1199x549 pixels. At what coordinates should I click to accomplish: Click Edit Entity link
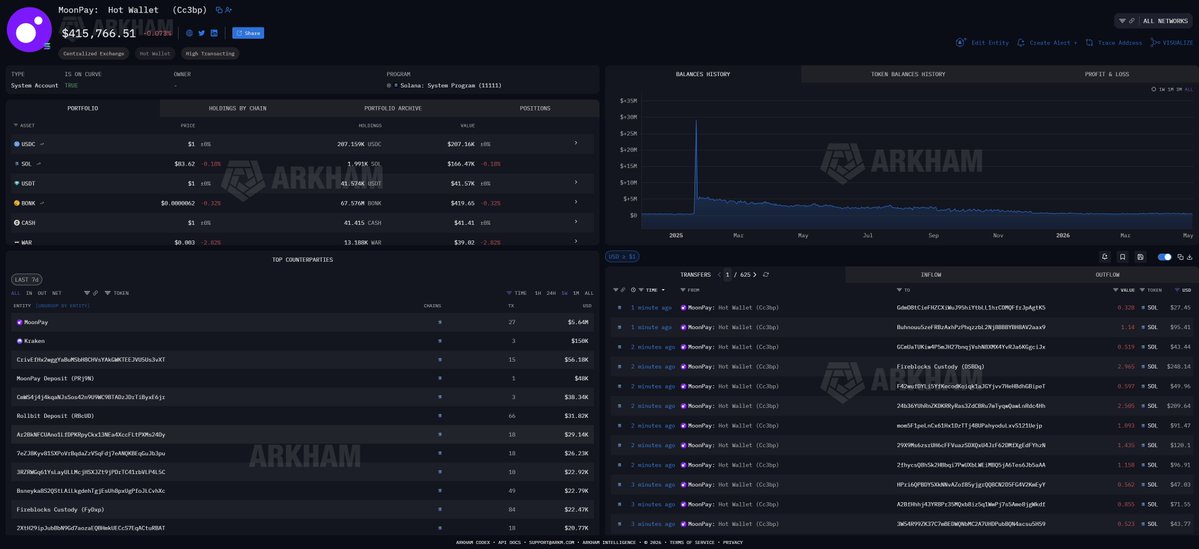point(983,43)
